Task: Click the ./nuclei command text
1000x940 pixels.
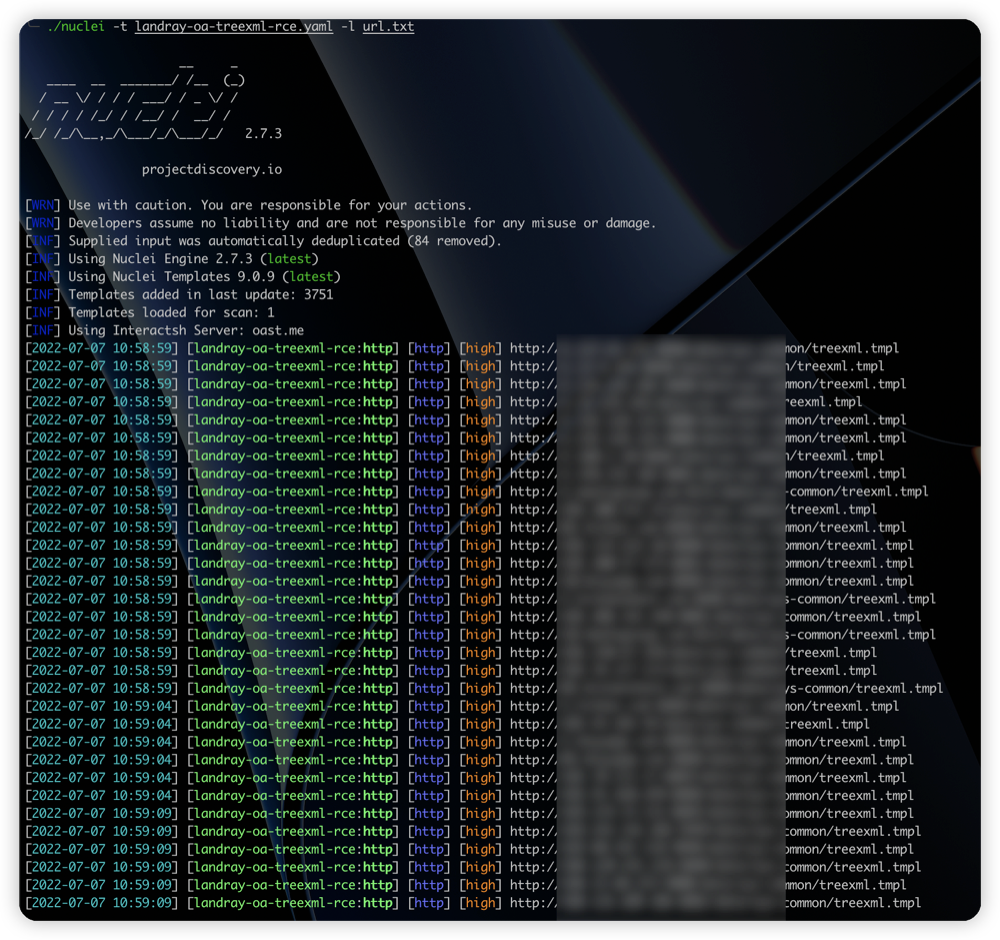Action: (76, 26)
